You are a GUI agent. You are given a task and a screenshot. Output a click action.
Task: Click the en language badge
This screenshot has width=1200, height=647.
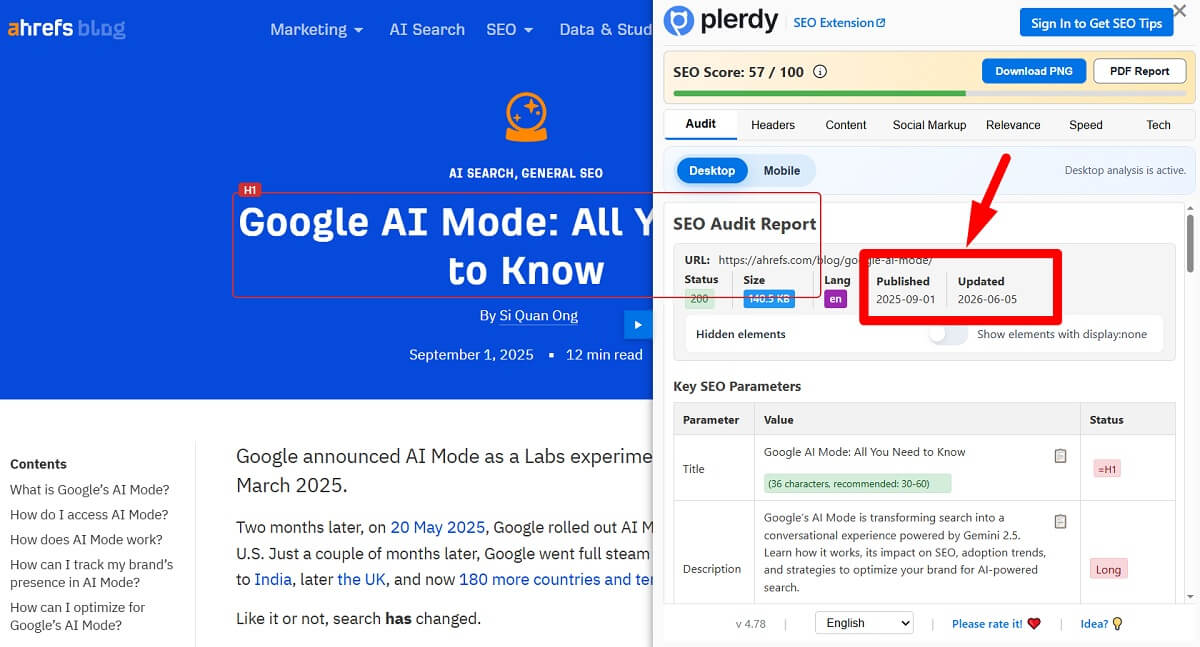pos(835,299)
